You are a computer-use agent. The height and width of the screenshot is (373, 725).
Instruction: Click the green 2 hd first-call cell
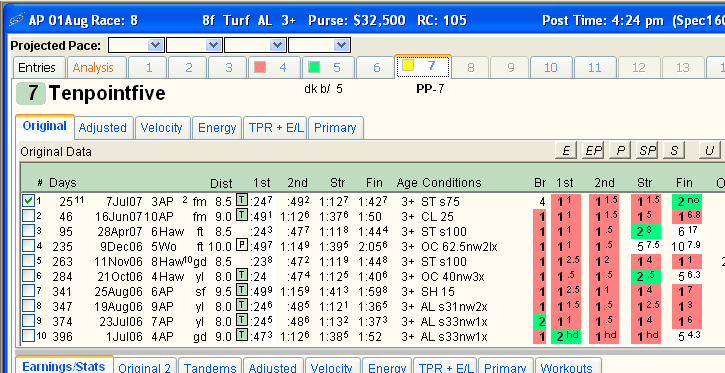(565, 336)
